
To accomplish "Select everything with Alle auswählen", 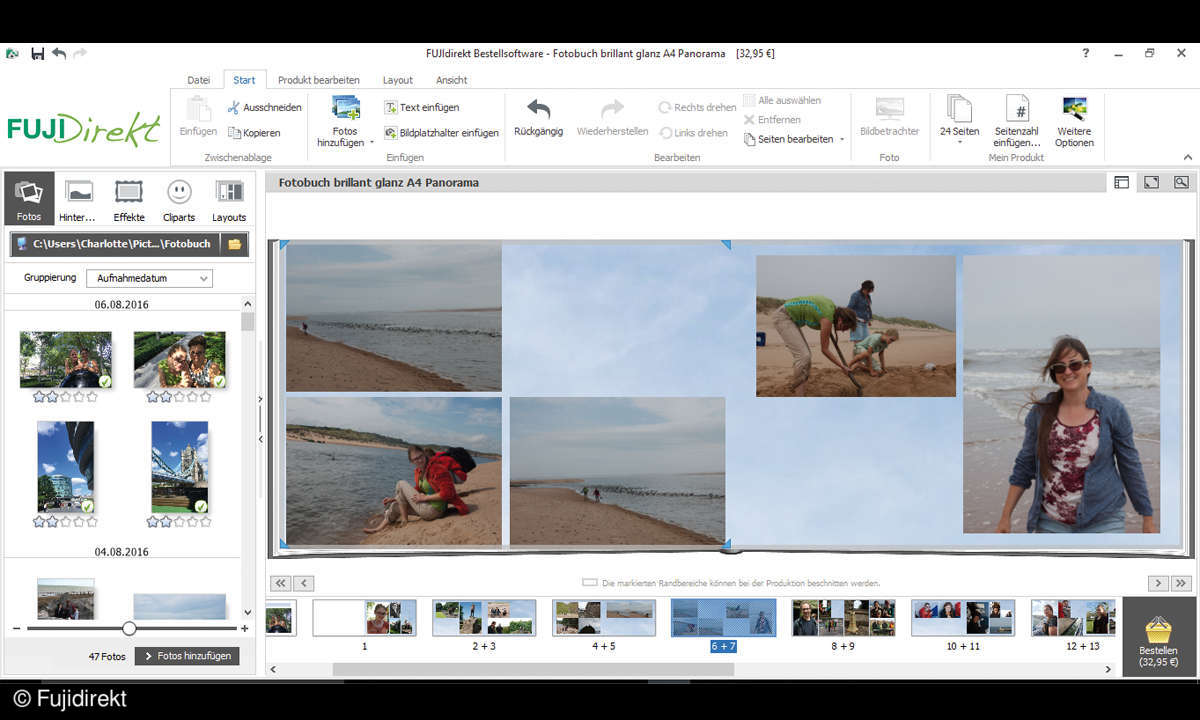I will pyautogui.click(x=782, y=100).
